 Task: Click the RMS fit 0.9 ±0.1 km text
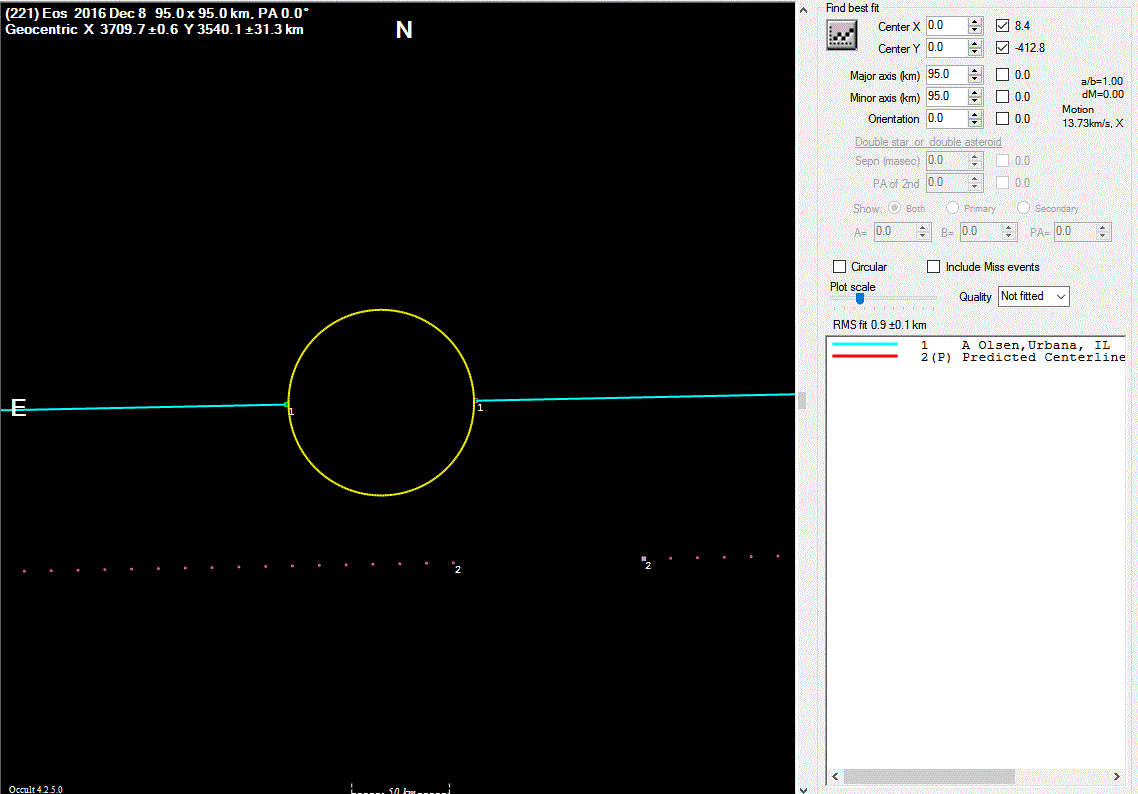880,324
